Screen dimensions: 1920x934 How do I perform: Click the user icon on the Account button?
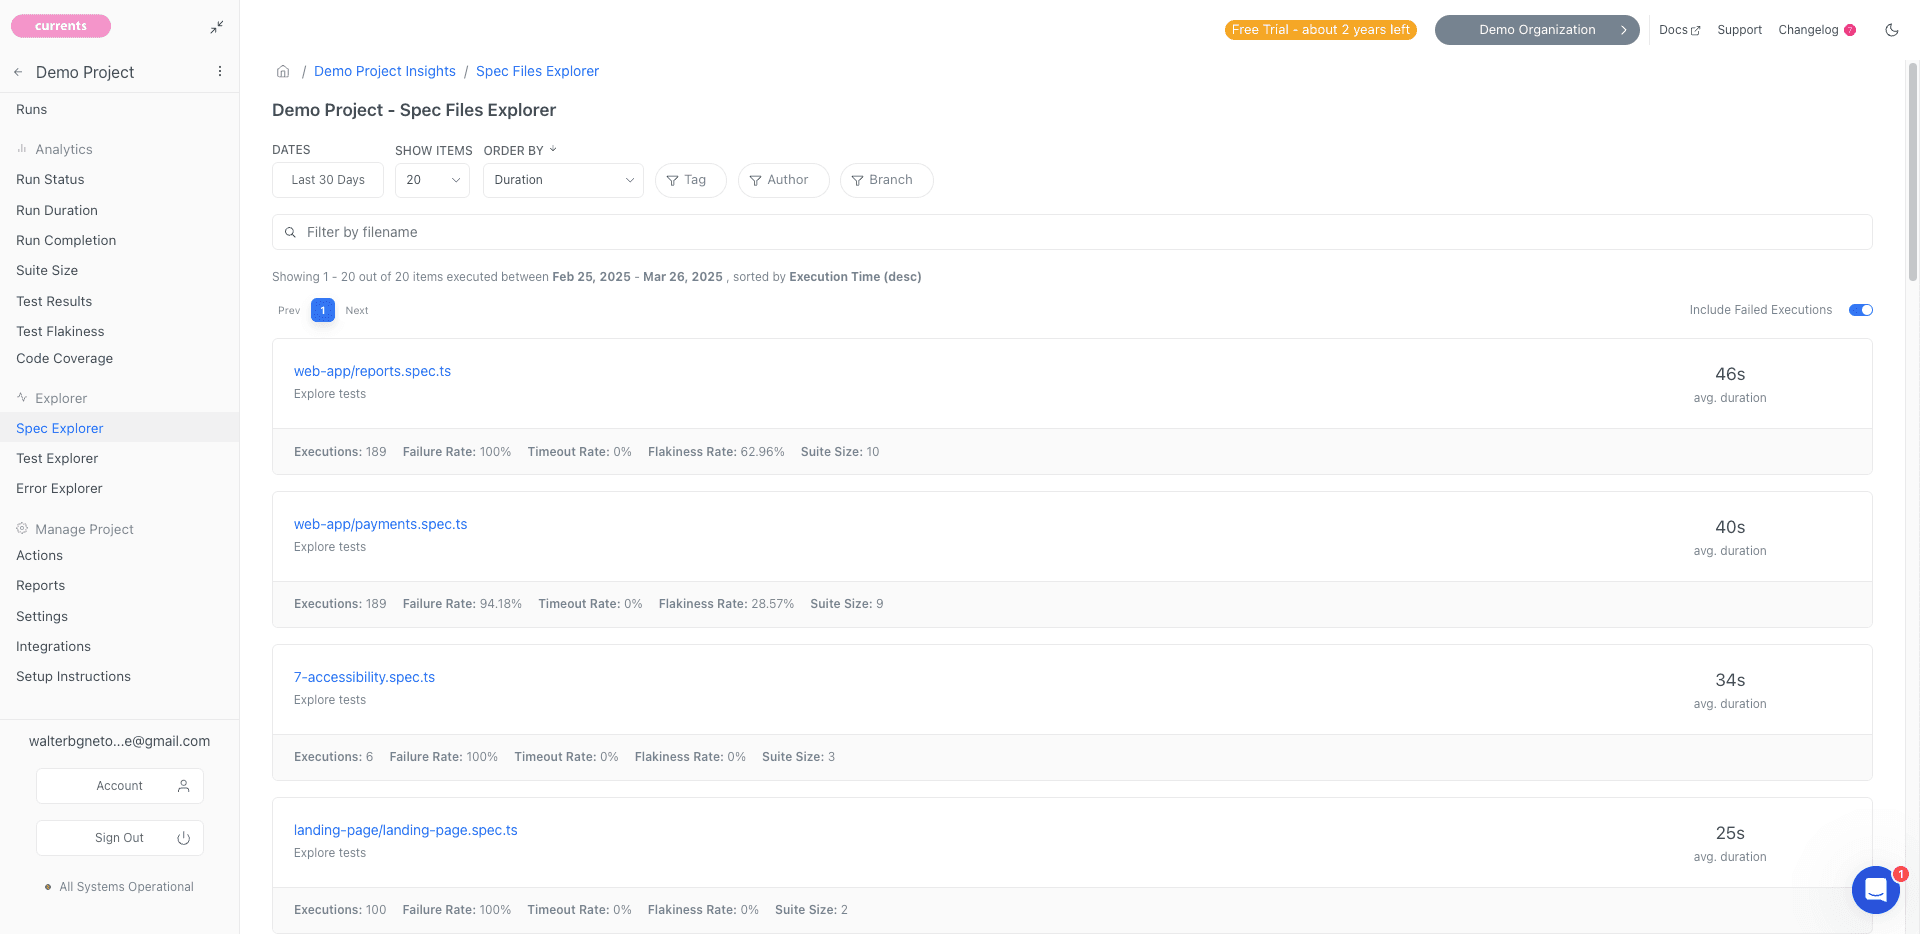[x=183, y=786]
